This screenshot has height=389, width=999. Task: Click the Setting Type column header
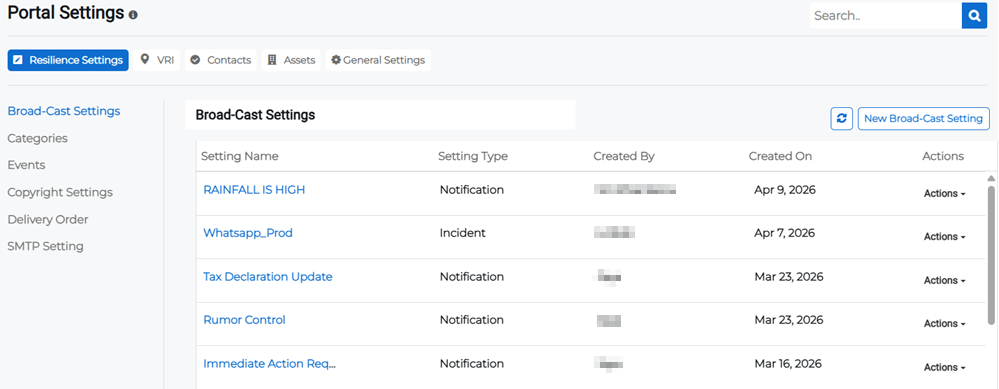tap(473, 156)
